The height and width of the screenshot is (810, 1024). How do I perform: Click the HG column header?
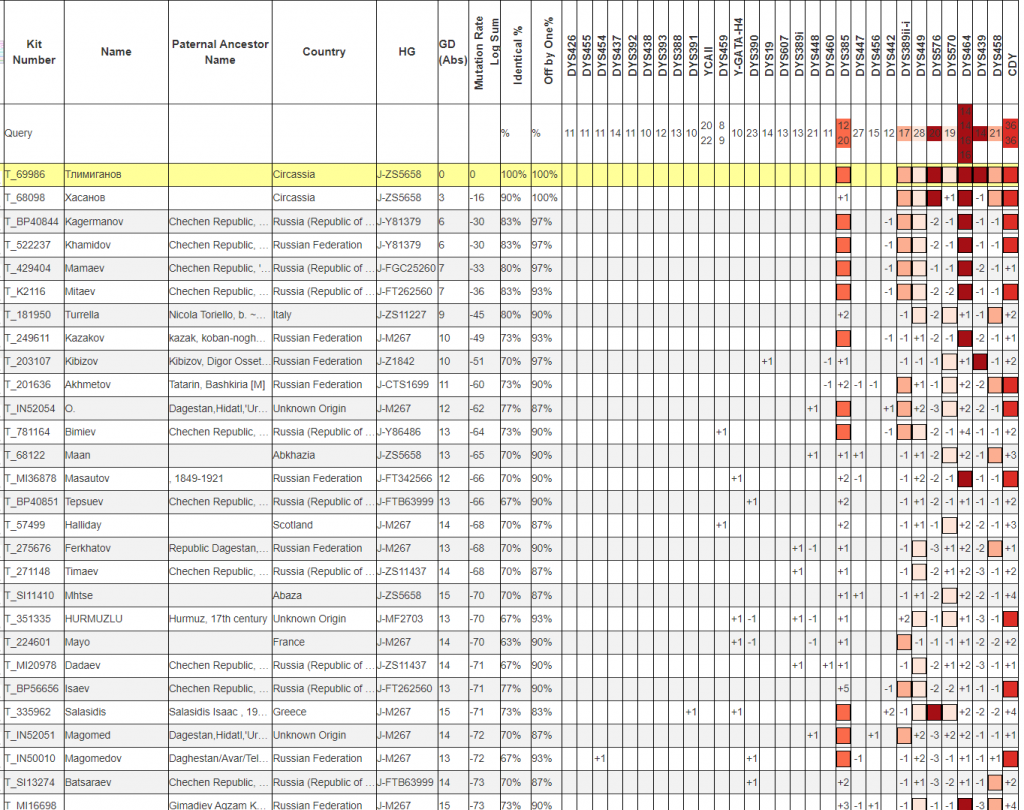pyautogui.click(x=406, y=52)
